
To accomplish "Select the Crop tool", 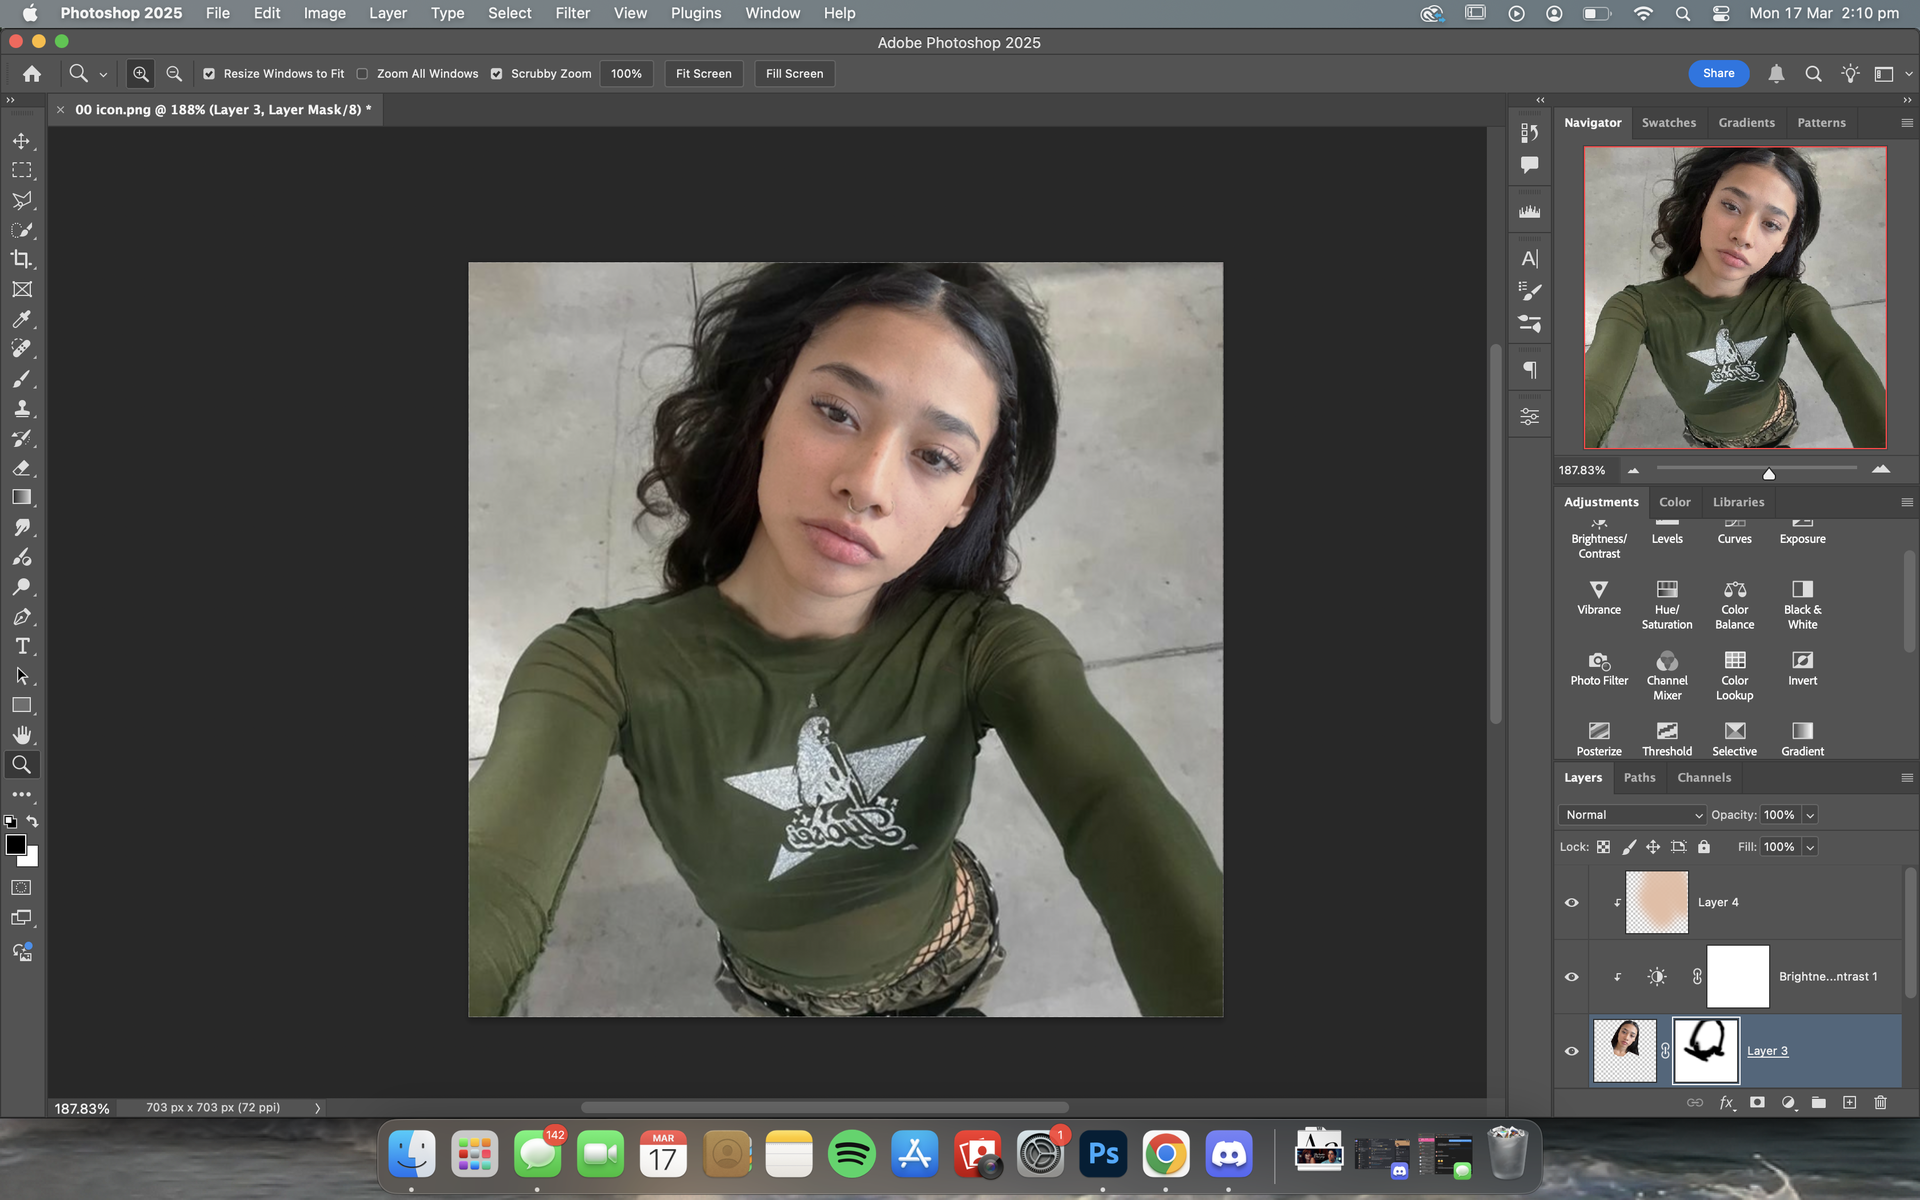I will coord(21,260).
